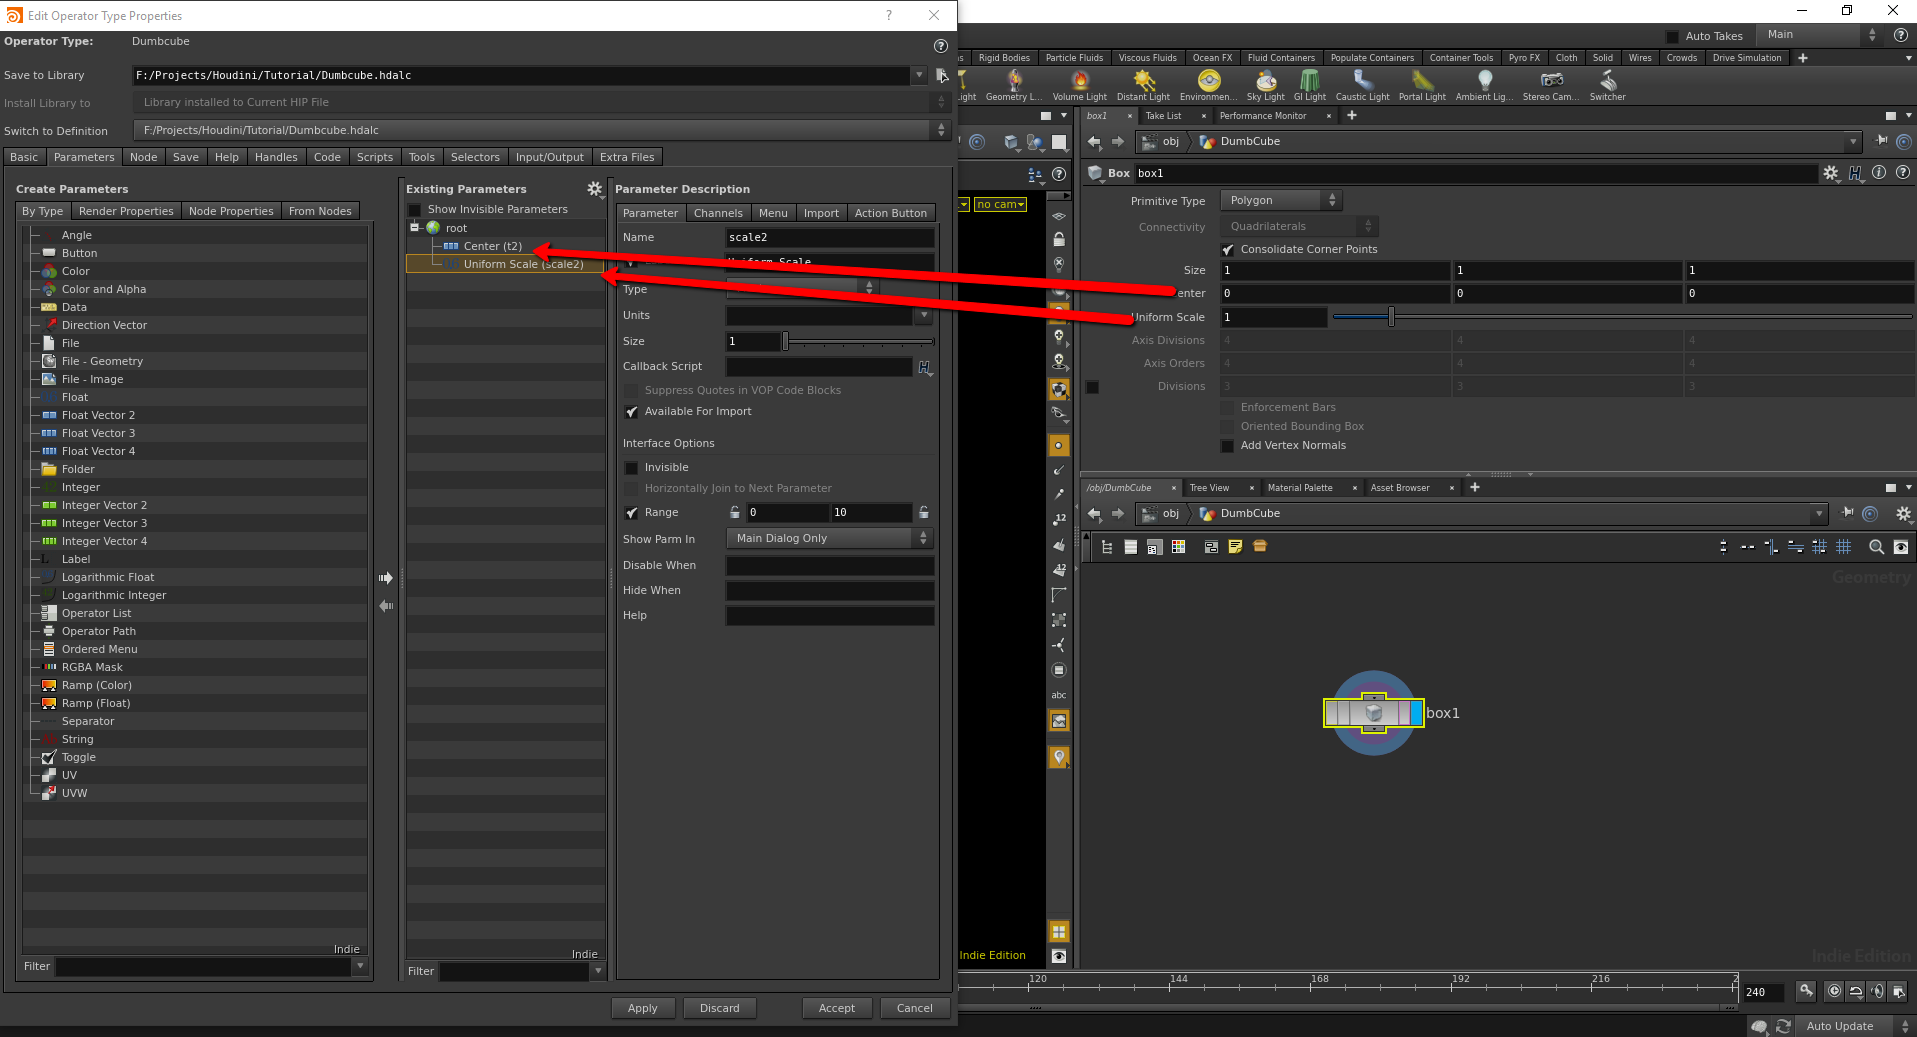Toggle Auto Takes checkbox
Viewport: 1917px width, 1037px height.
pyautogui.click(x=1672, y=36)
